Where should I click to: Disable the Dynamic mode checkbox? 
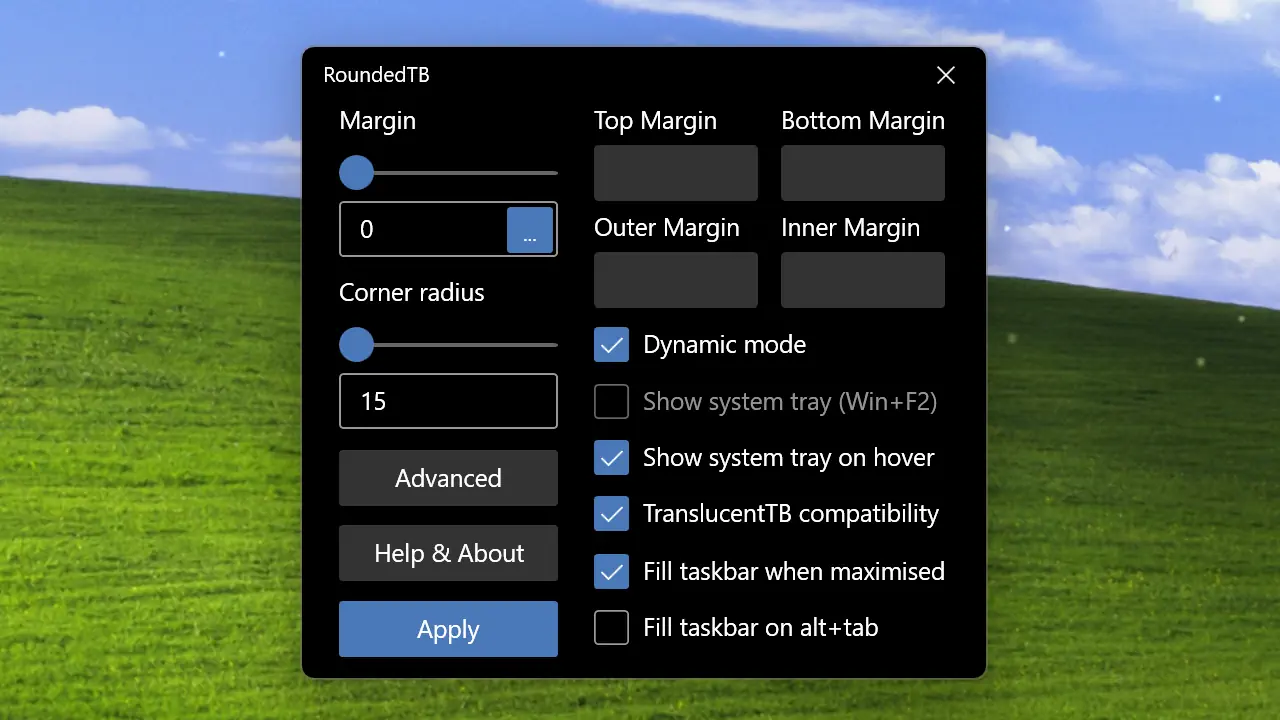612,345
